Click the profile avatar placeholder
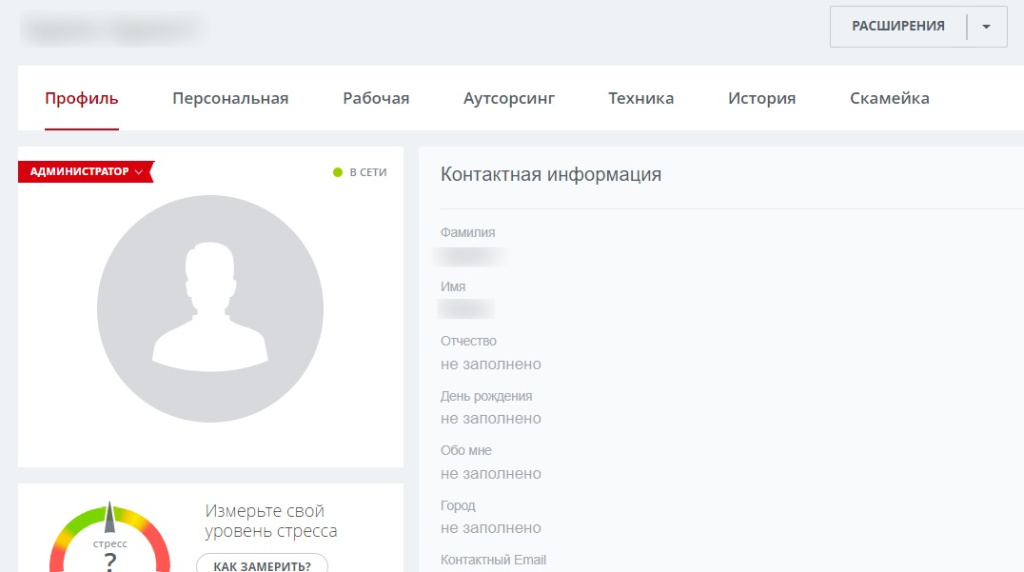 click(210, 308)
